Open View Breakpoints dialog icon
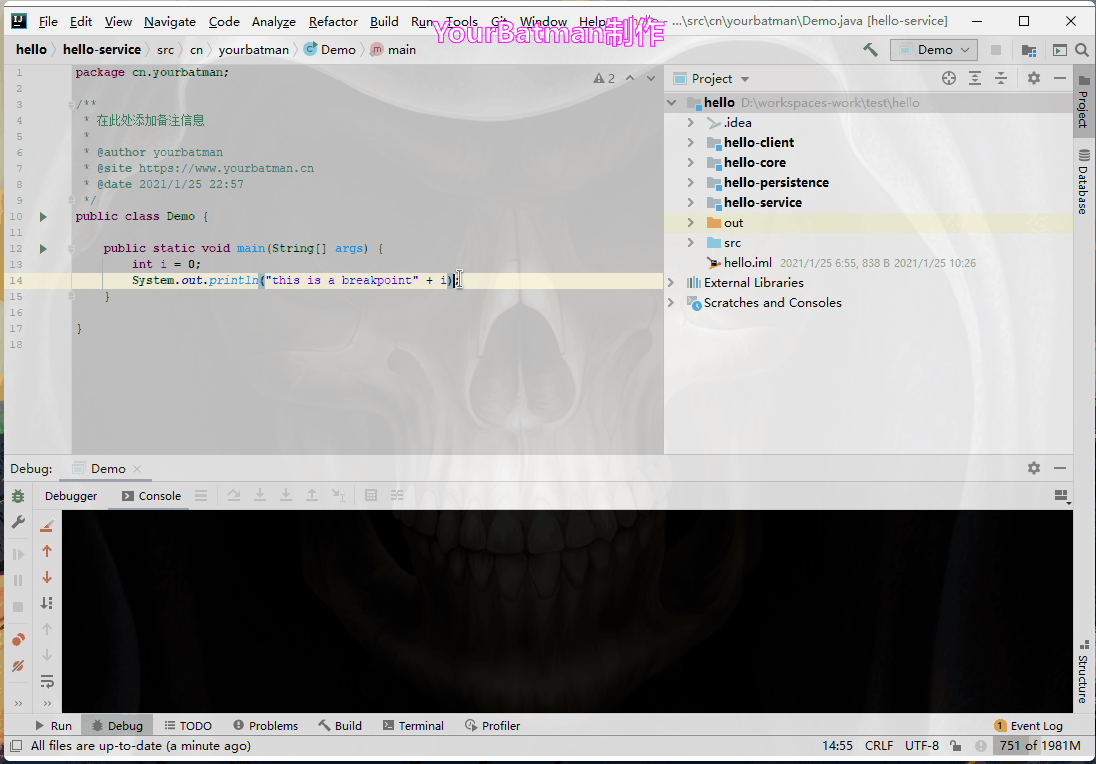1096x764 pixels. tap(18, 639)
